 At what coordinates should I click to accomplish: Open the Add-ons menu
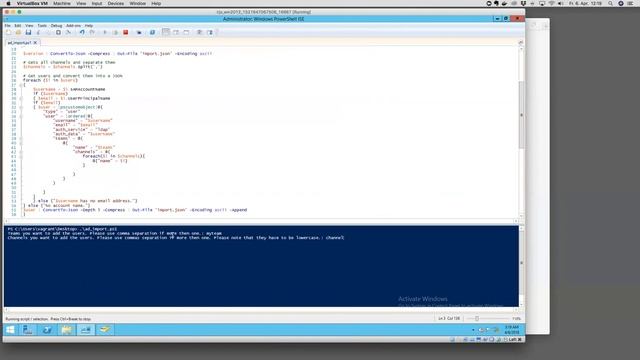[73, 26]
